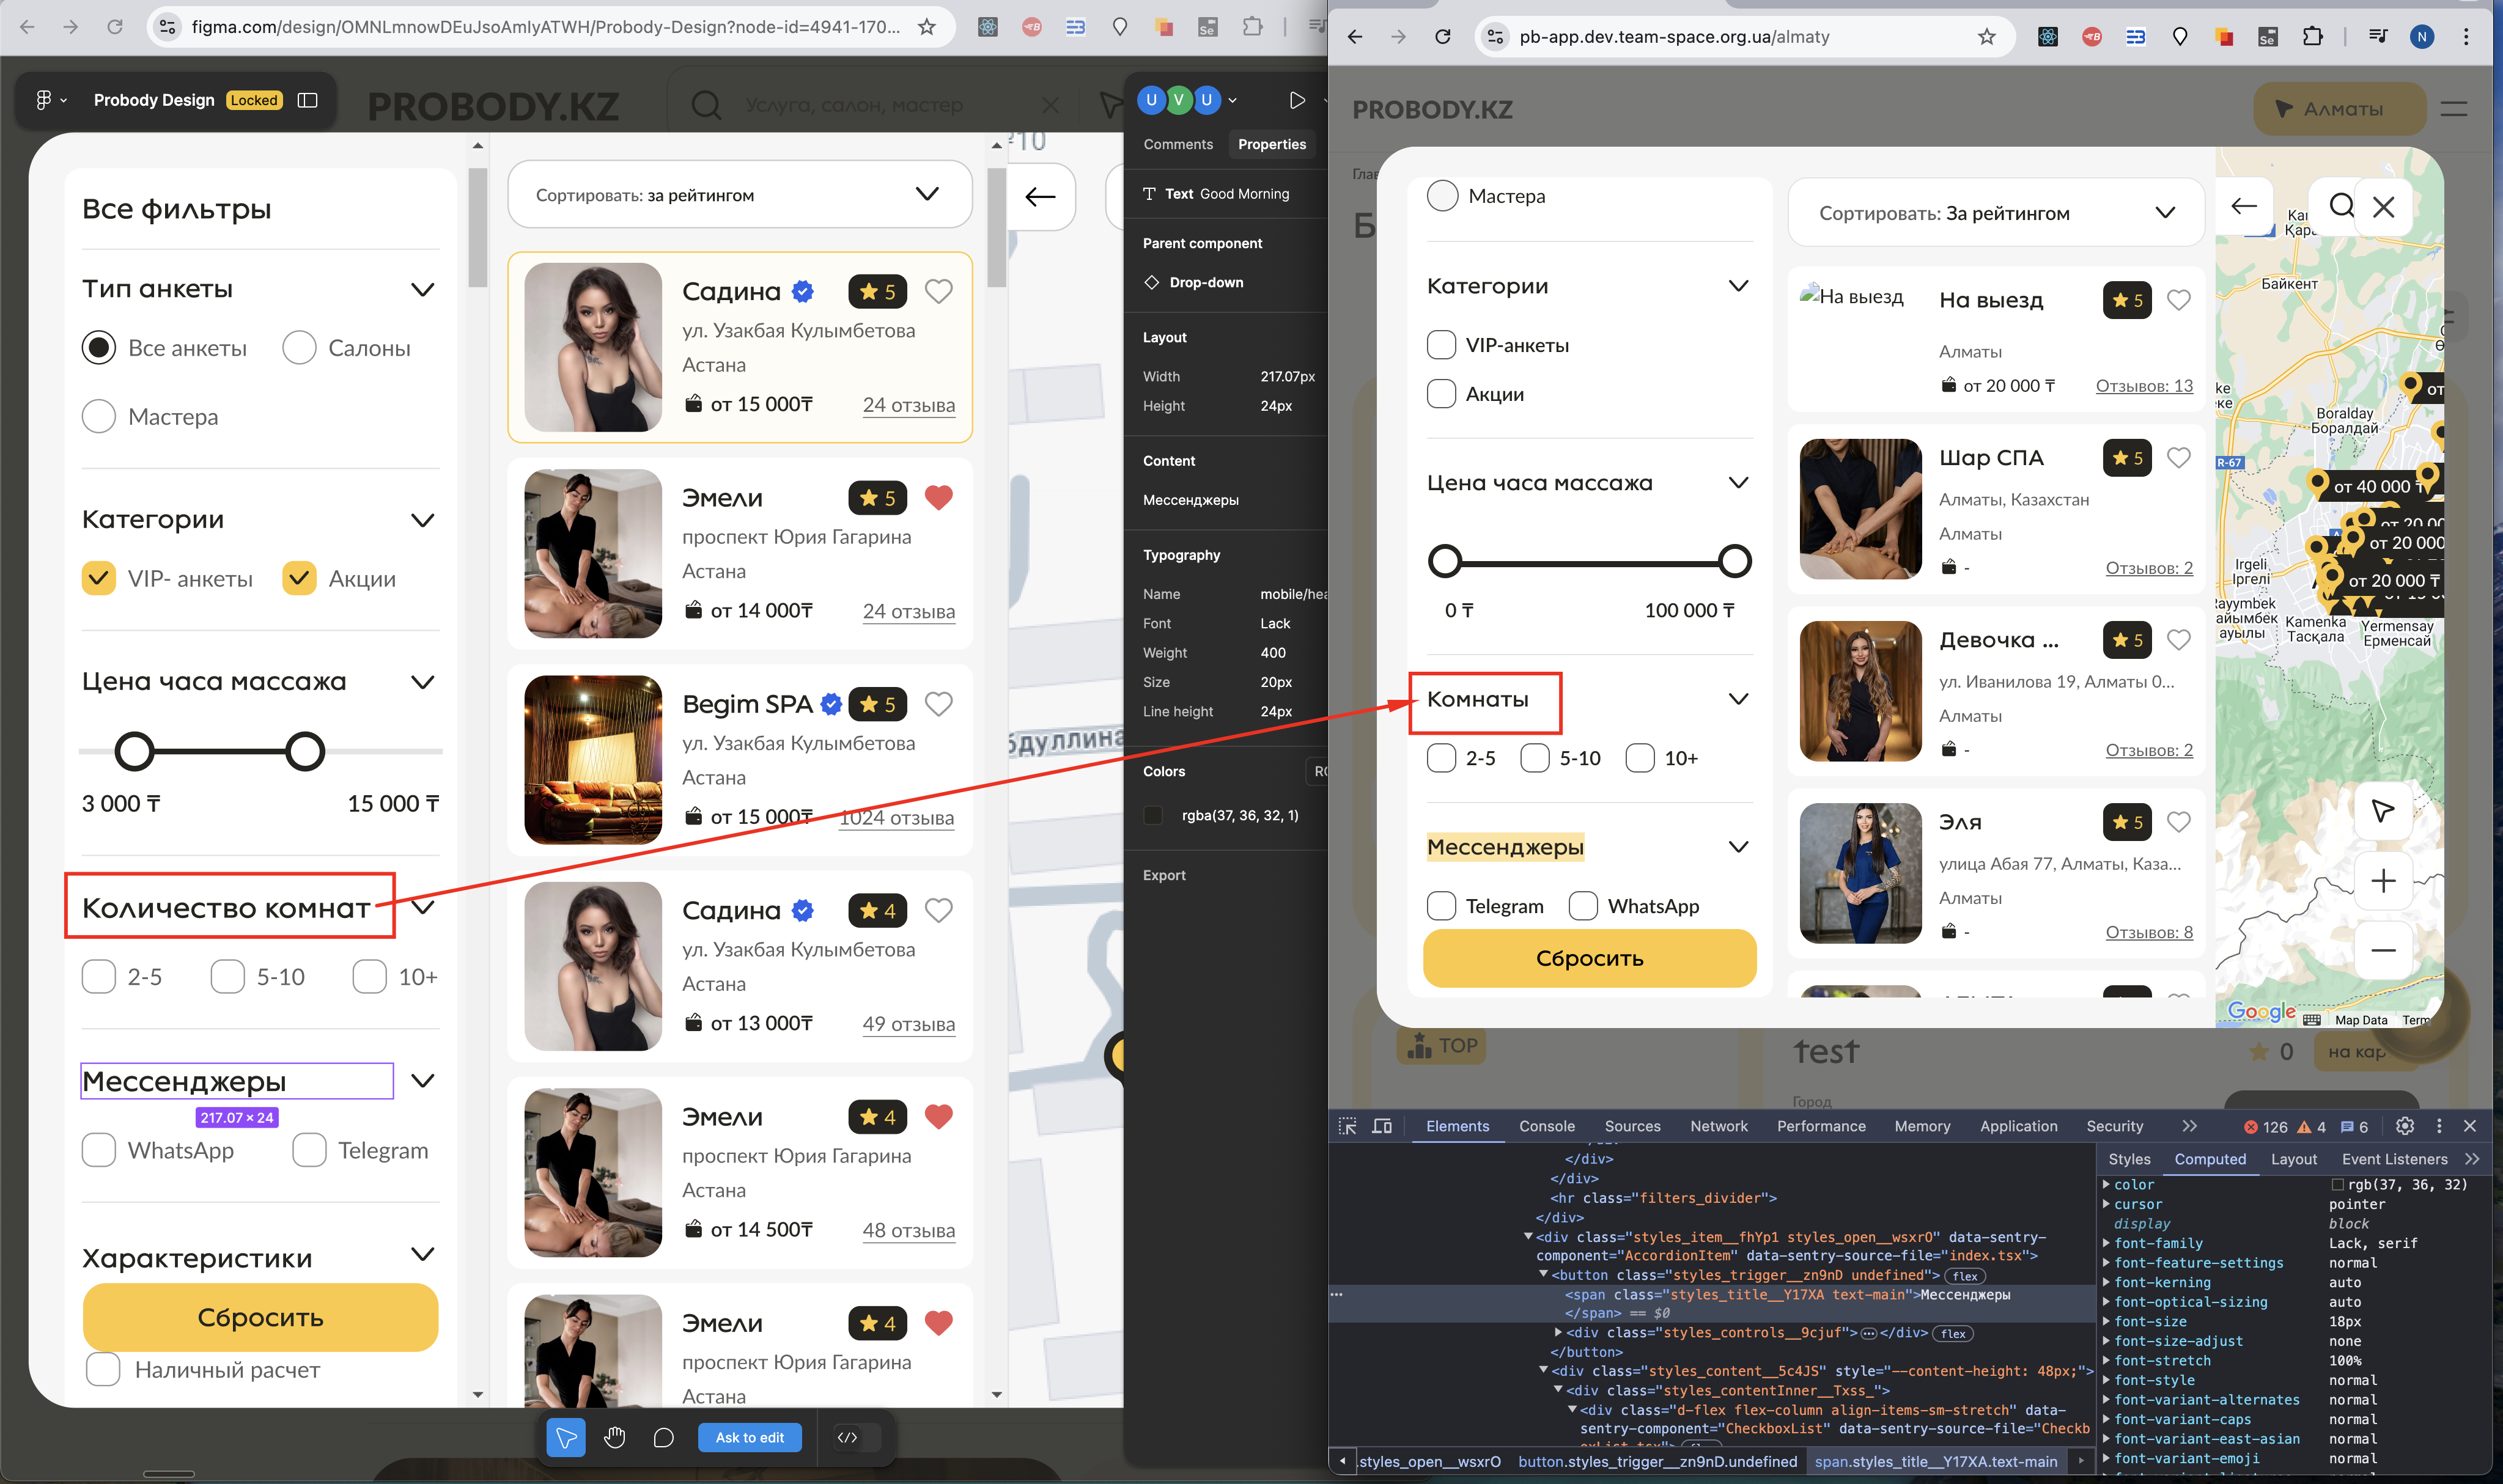Click the Figma present play icon
Screen dimensions: 2503x1484
[1297, 100]
